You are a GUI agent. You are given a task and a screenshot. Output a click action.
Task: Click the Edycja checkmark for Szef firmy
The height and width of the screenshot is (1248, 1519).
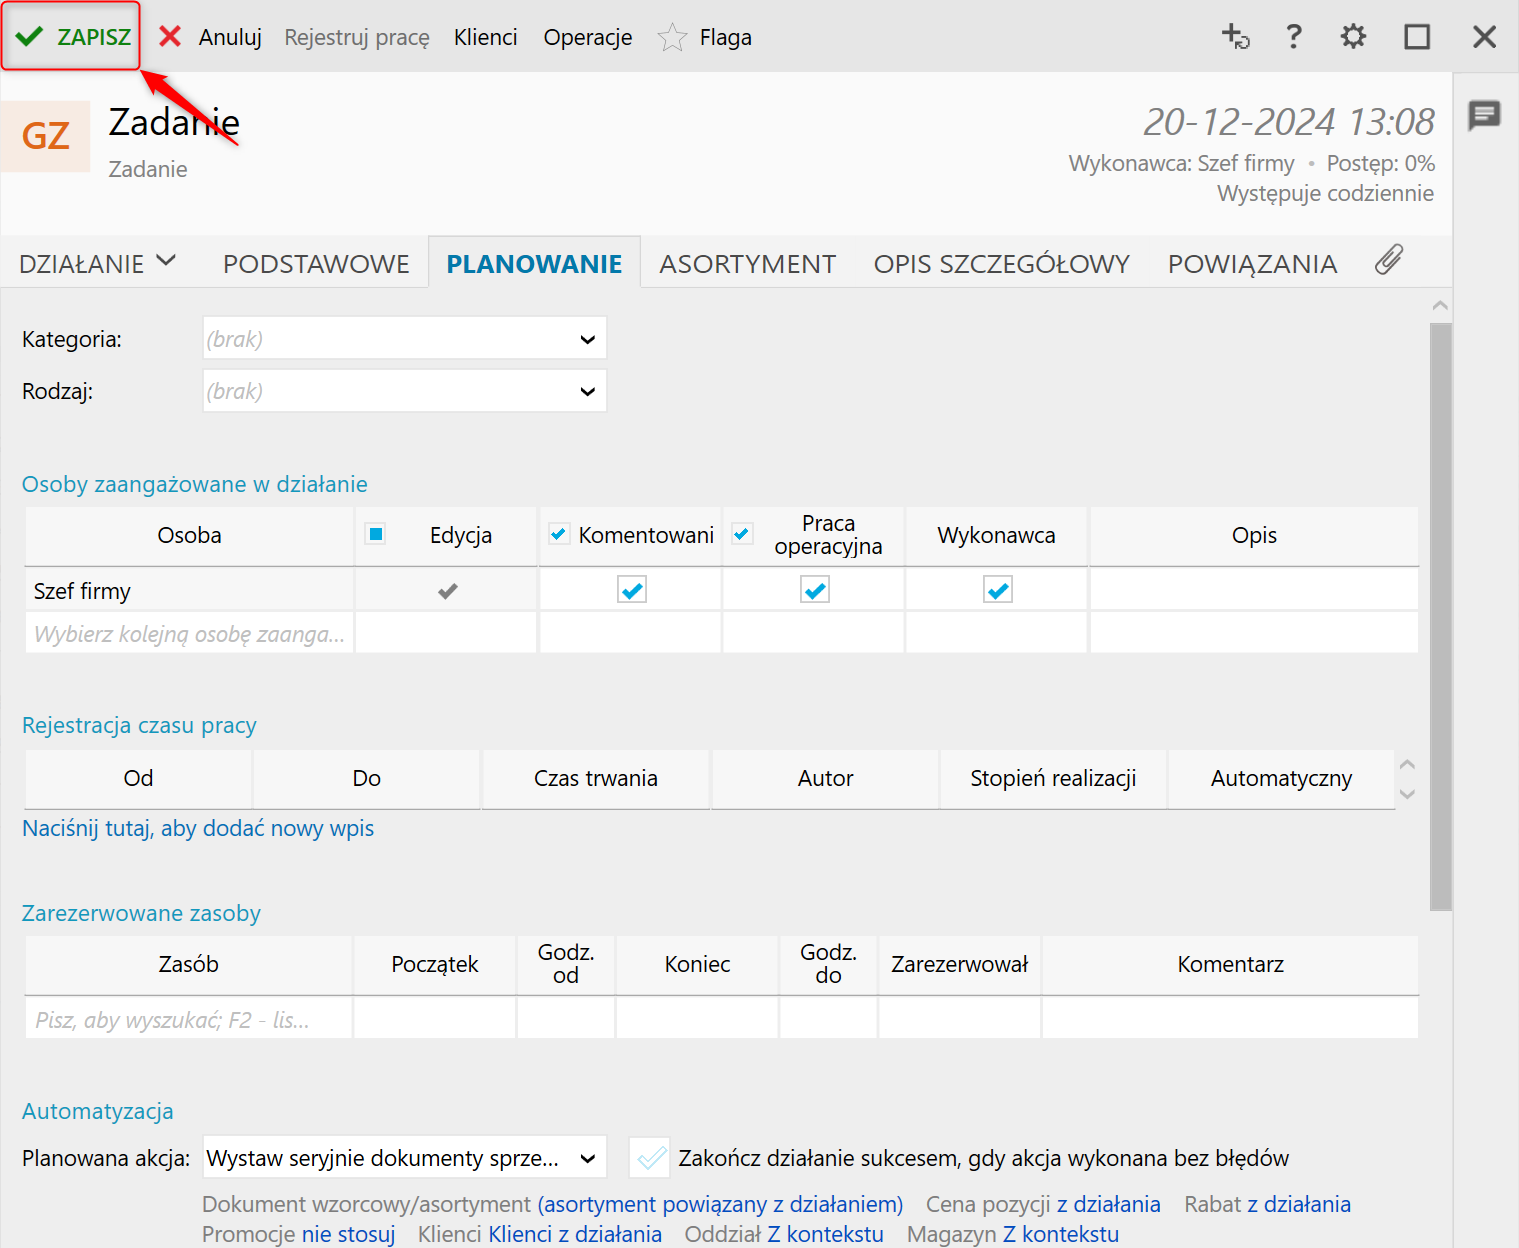[x=448, y=591]
